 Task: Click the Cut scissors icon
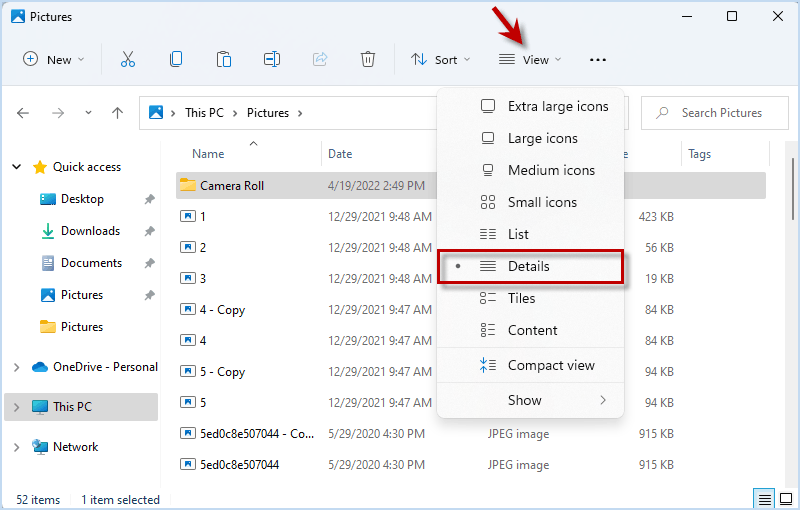click(128, 60)
